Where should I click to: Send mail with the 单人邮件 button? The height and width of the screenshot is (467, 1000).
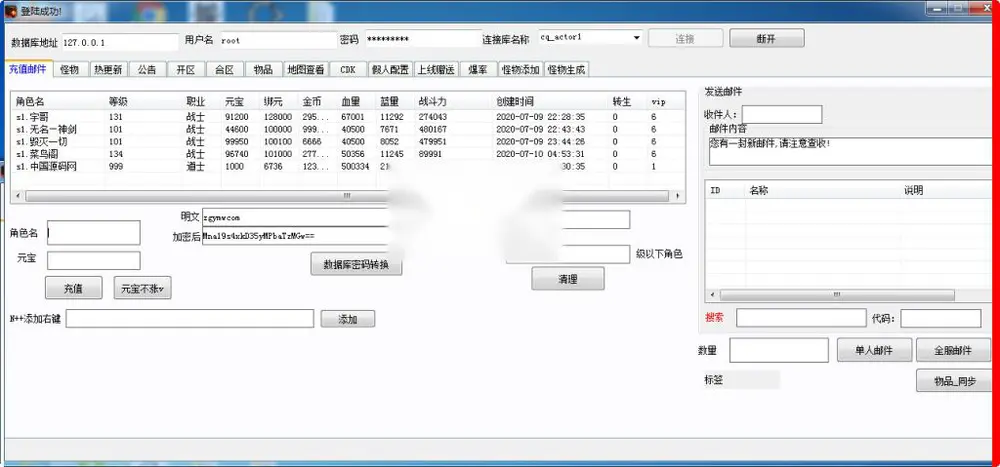click(x=874, y=350)
